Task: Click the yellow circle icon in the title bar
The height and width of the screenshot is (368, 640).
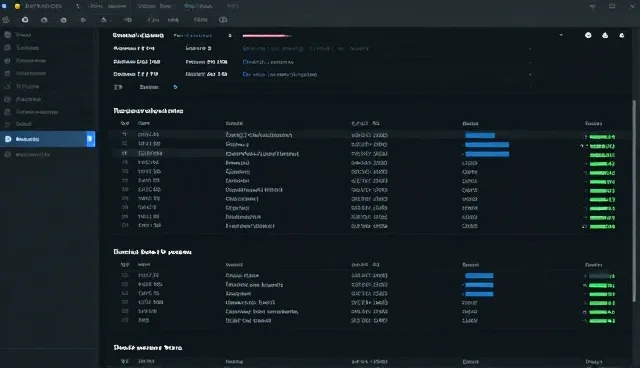Action: point(18,7)
